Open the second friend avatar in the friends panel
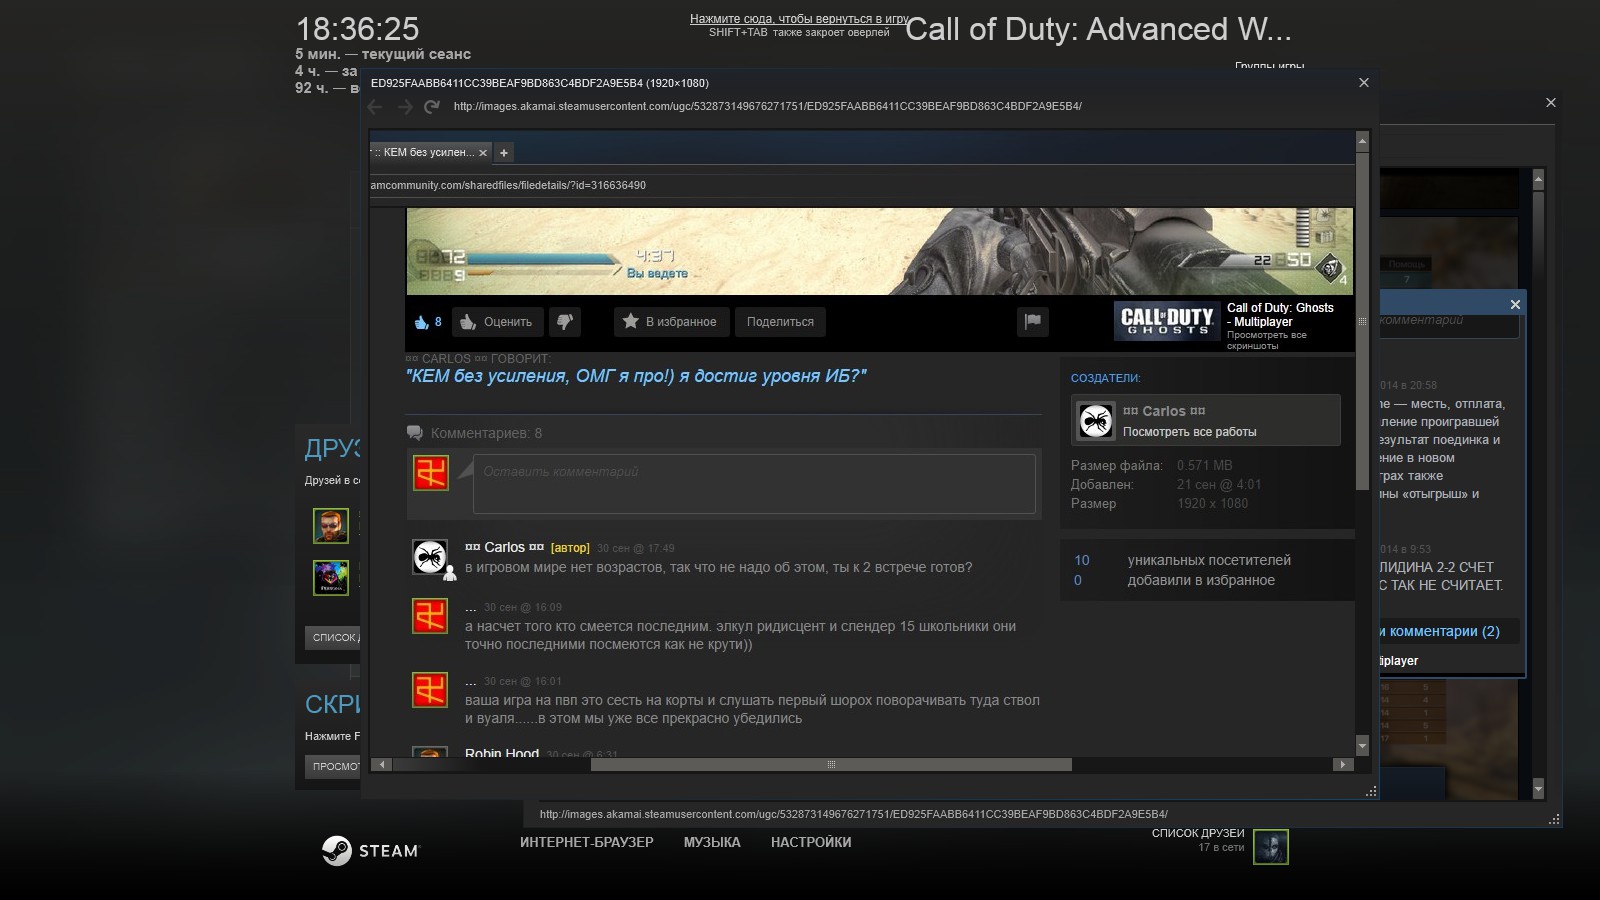 pos(331,578)
